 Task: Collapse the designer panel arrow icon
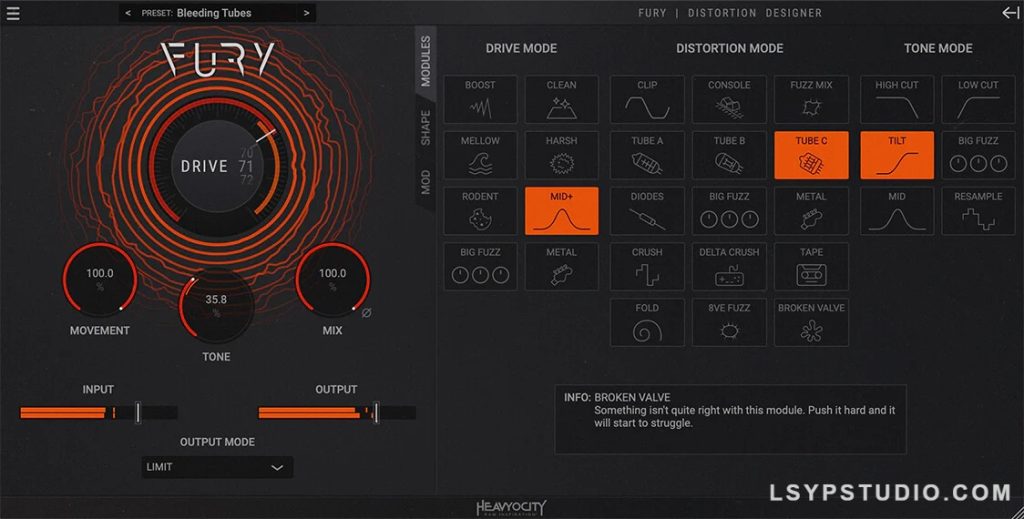(x=1010, y=13)
